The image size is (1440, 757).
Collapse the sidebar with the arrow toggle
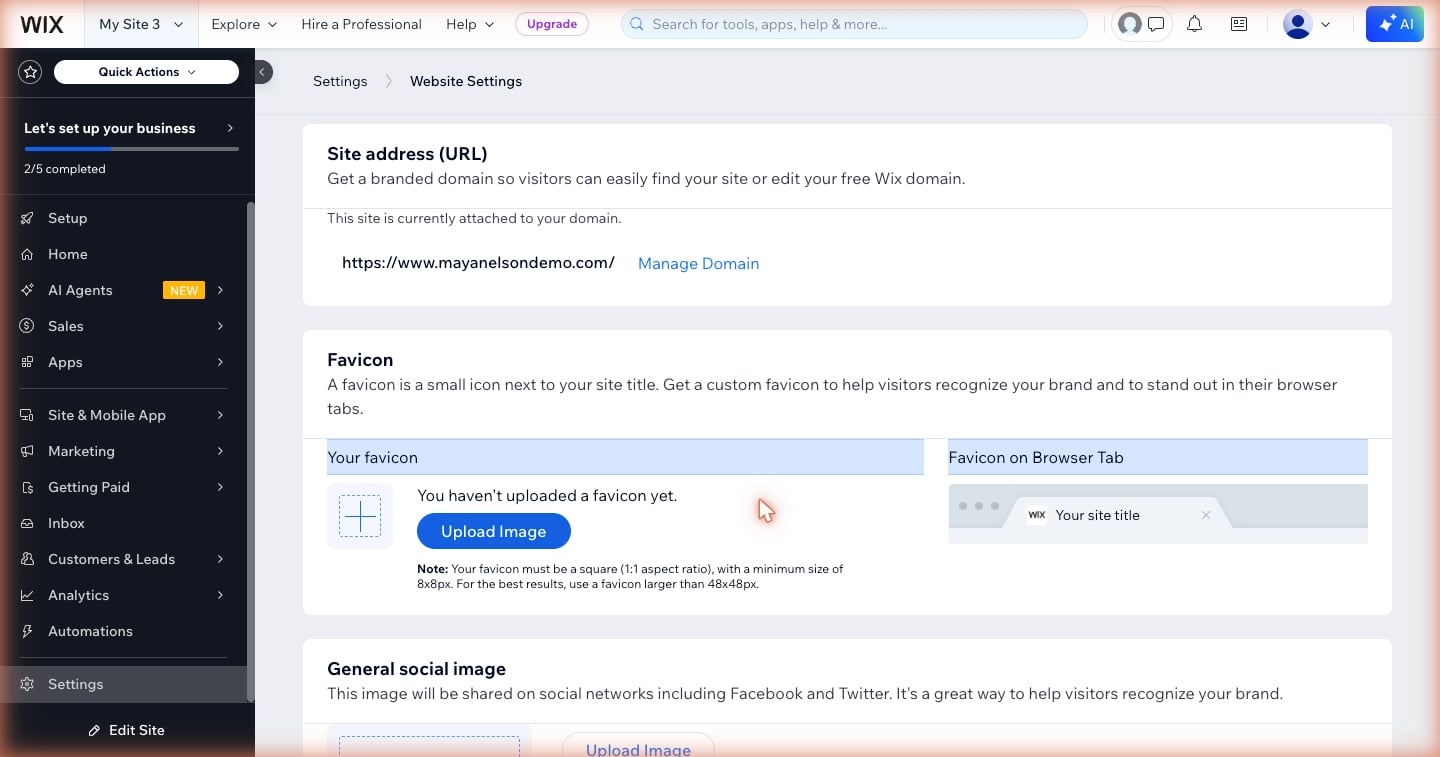click(262, 72)
